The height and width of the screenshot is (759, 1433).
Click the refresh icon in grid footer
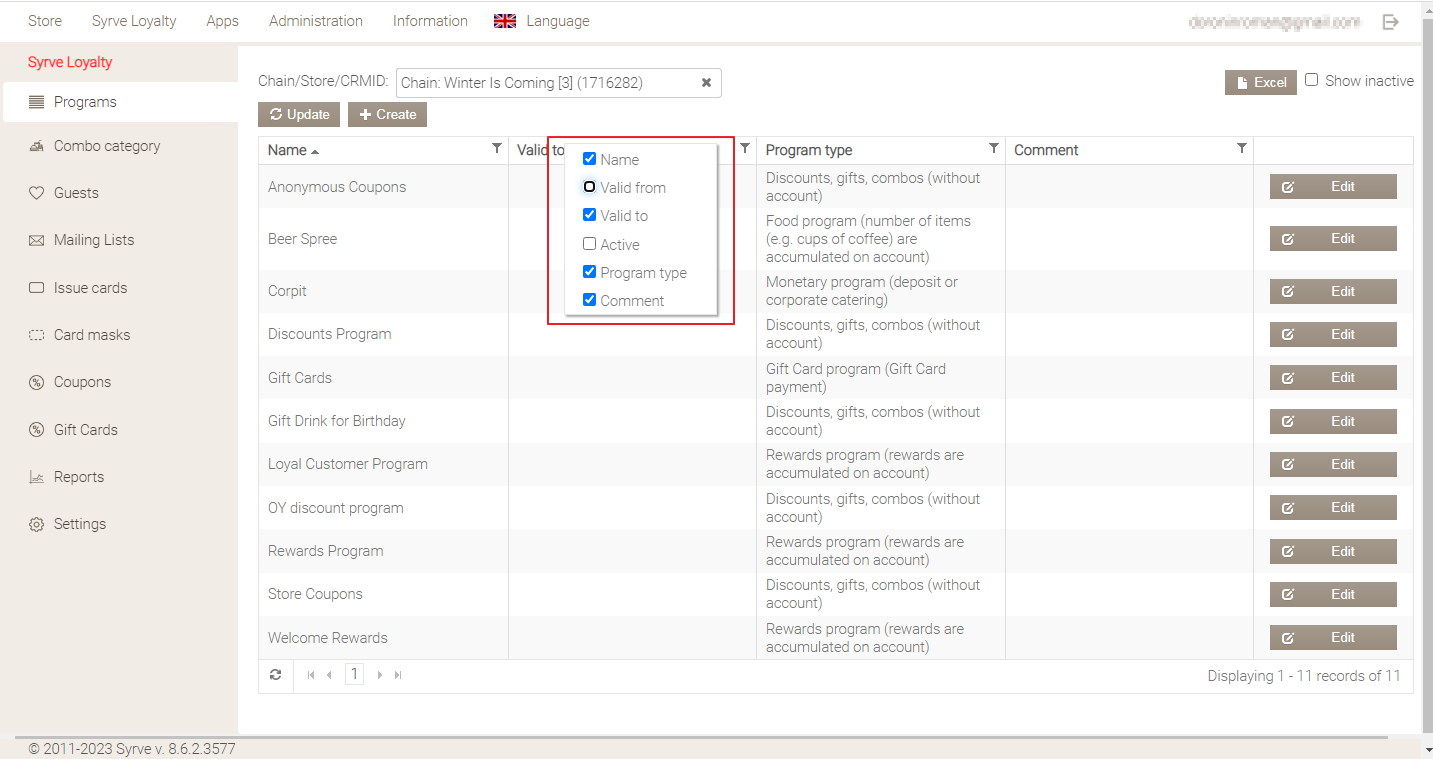[x=276, y=675]
